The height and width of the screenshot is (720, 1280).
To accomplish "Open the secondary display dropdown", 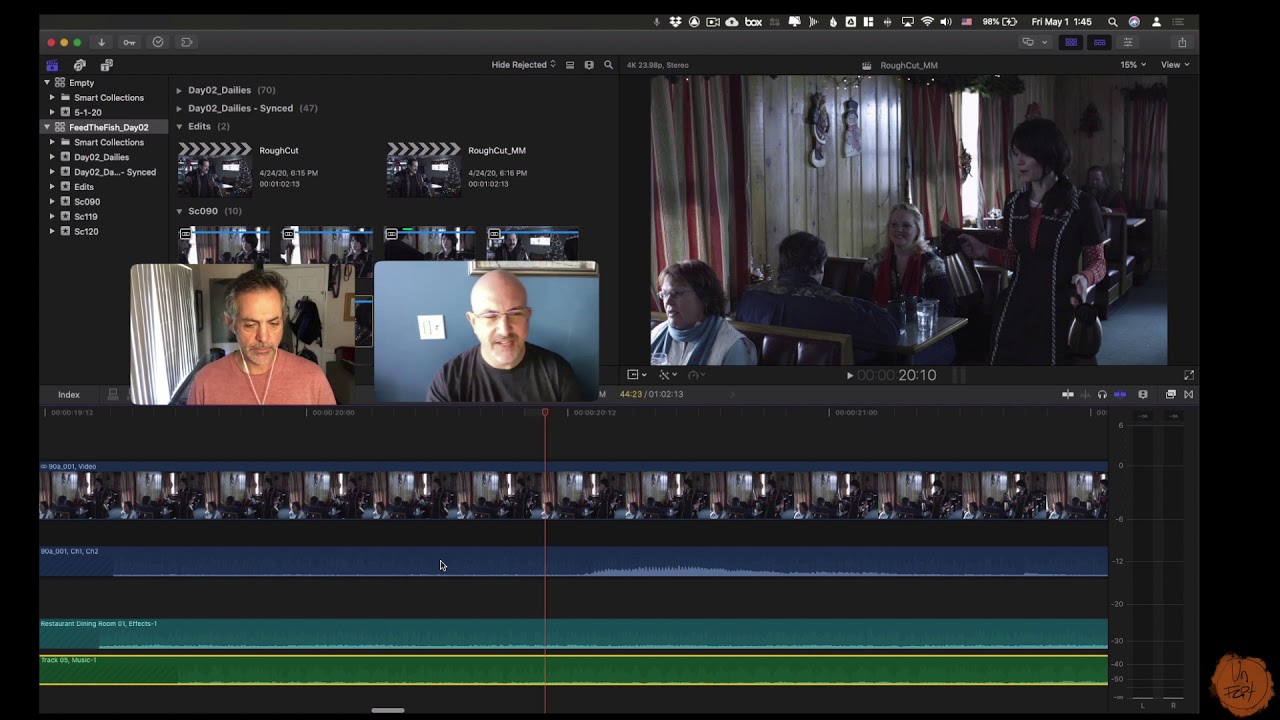I will [1034, 42].
